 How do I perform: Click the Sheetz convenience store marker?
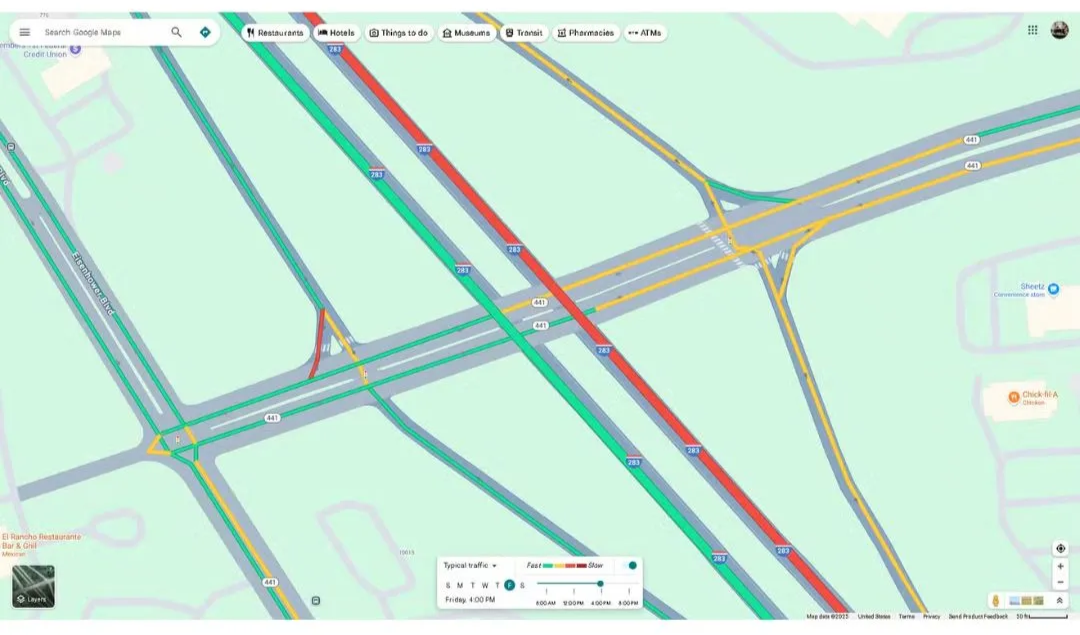click(1053, 289)
